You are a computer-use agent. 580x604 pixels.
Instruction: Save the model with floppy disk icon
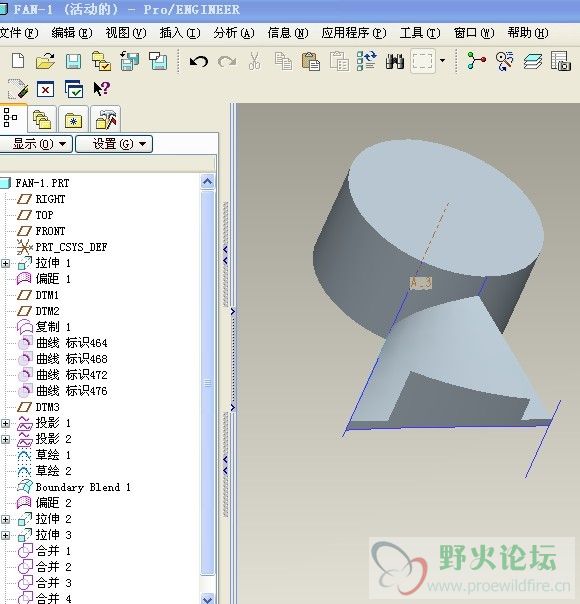[x=73, y=62]
